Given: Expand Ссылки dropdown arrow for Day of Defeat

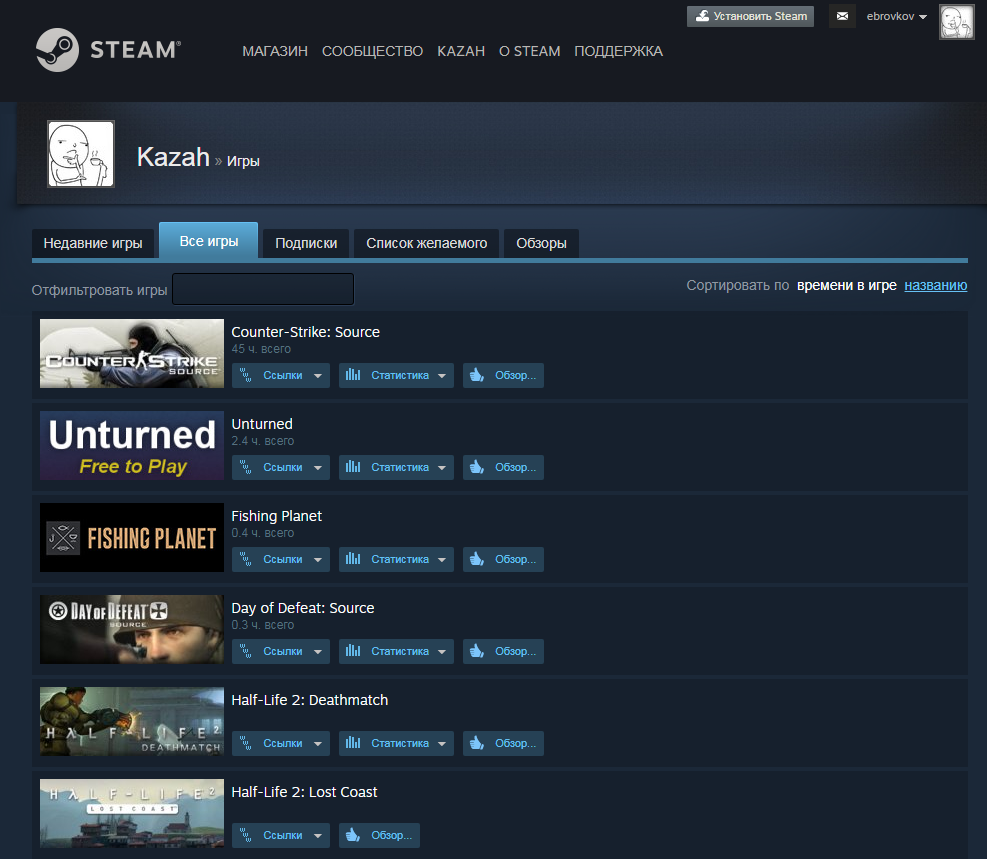Looking at the screenshot, I should click(318, 651).
